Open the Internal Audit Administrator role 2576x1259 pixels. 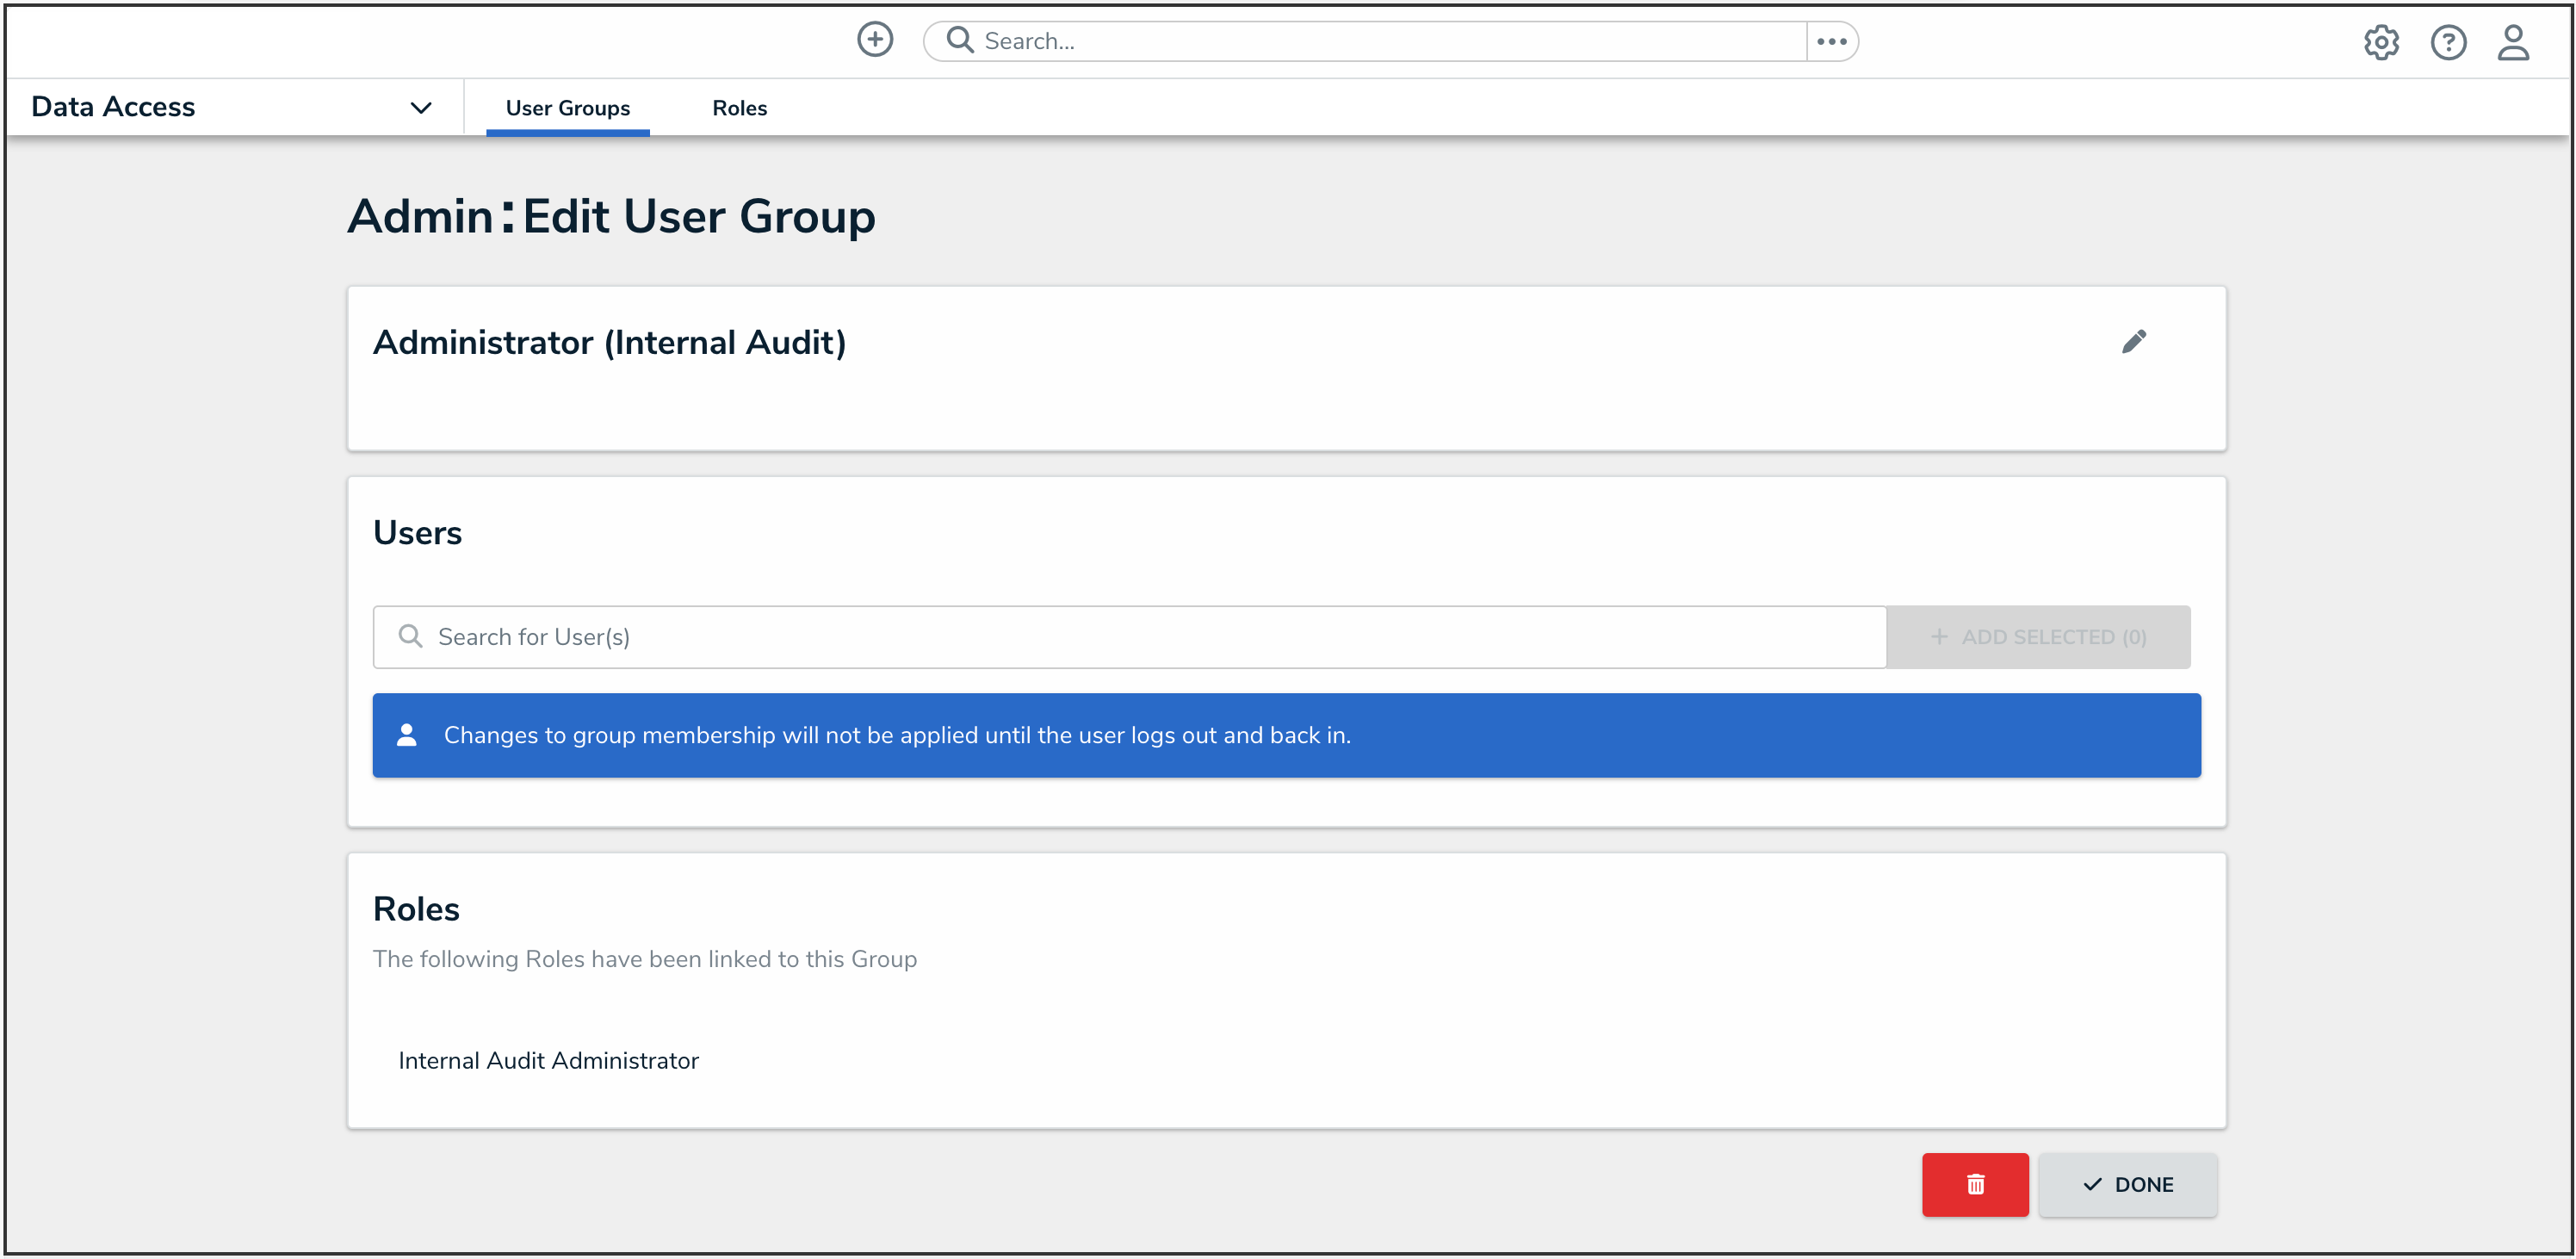tap(548, 1060)
